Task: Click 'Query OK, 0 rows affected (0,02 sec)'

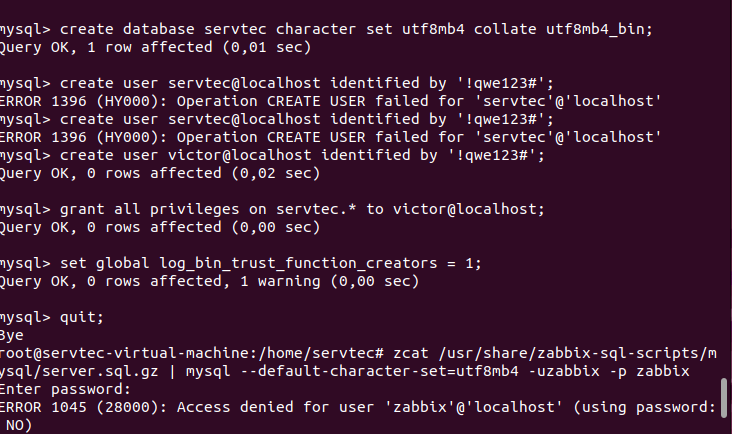Action: point(160,173)
